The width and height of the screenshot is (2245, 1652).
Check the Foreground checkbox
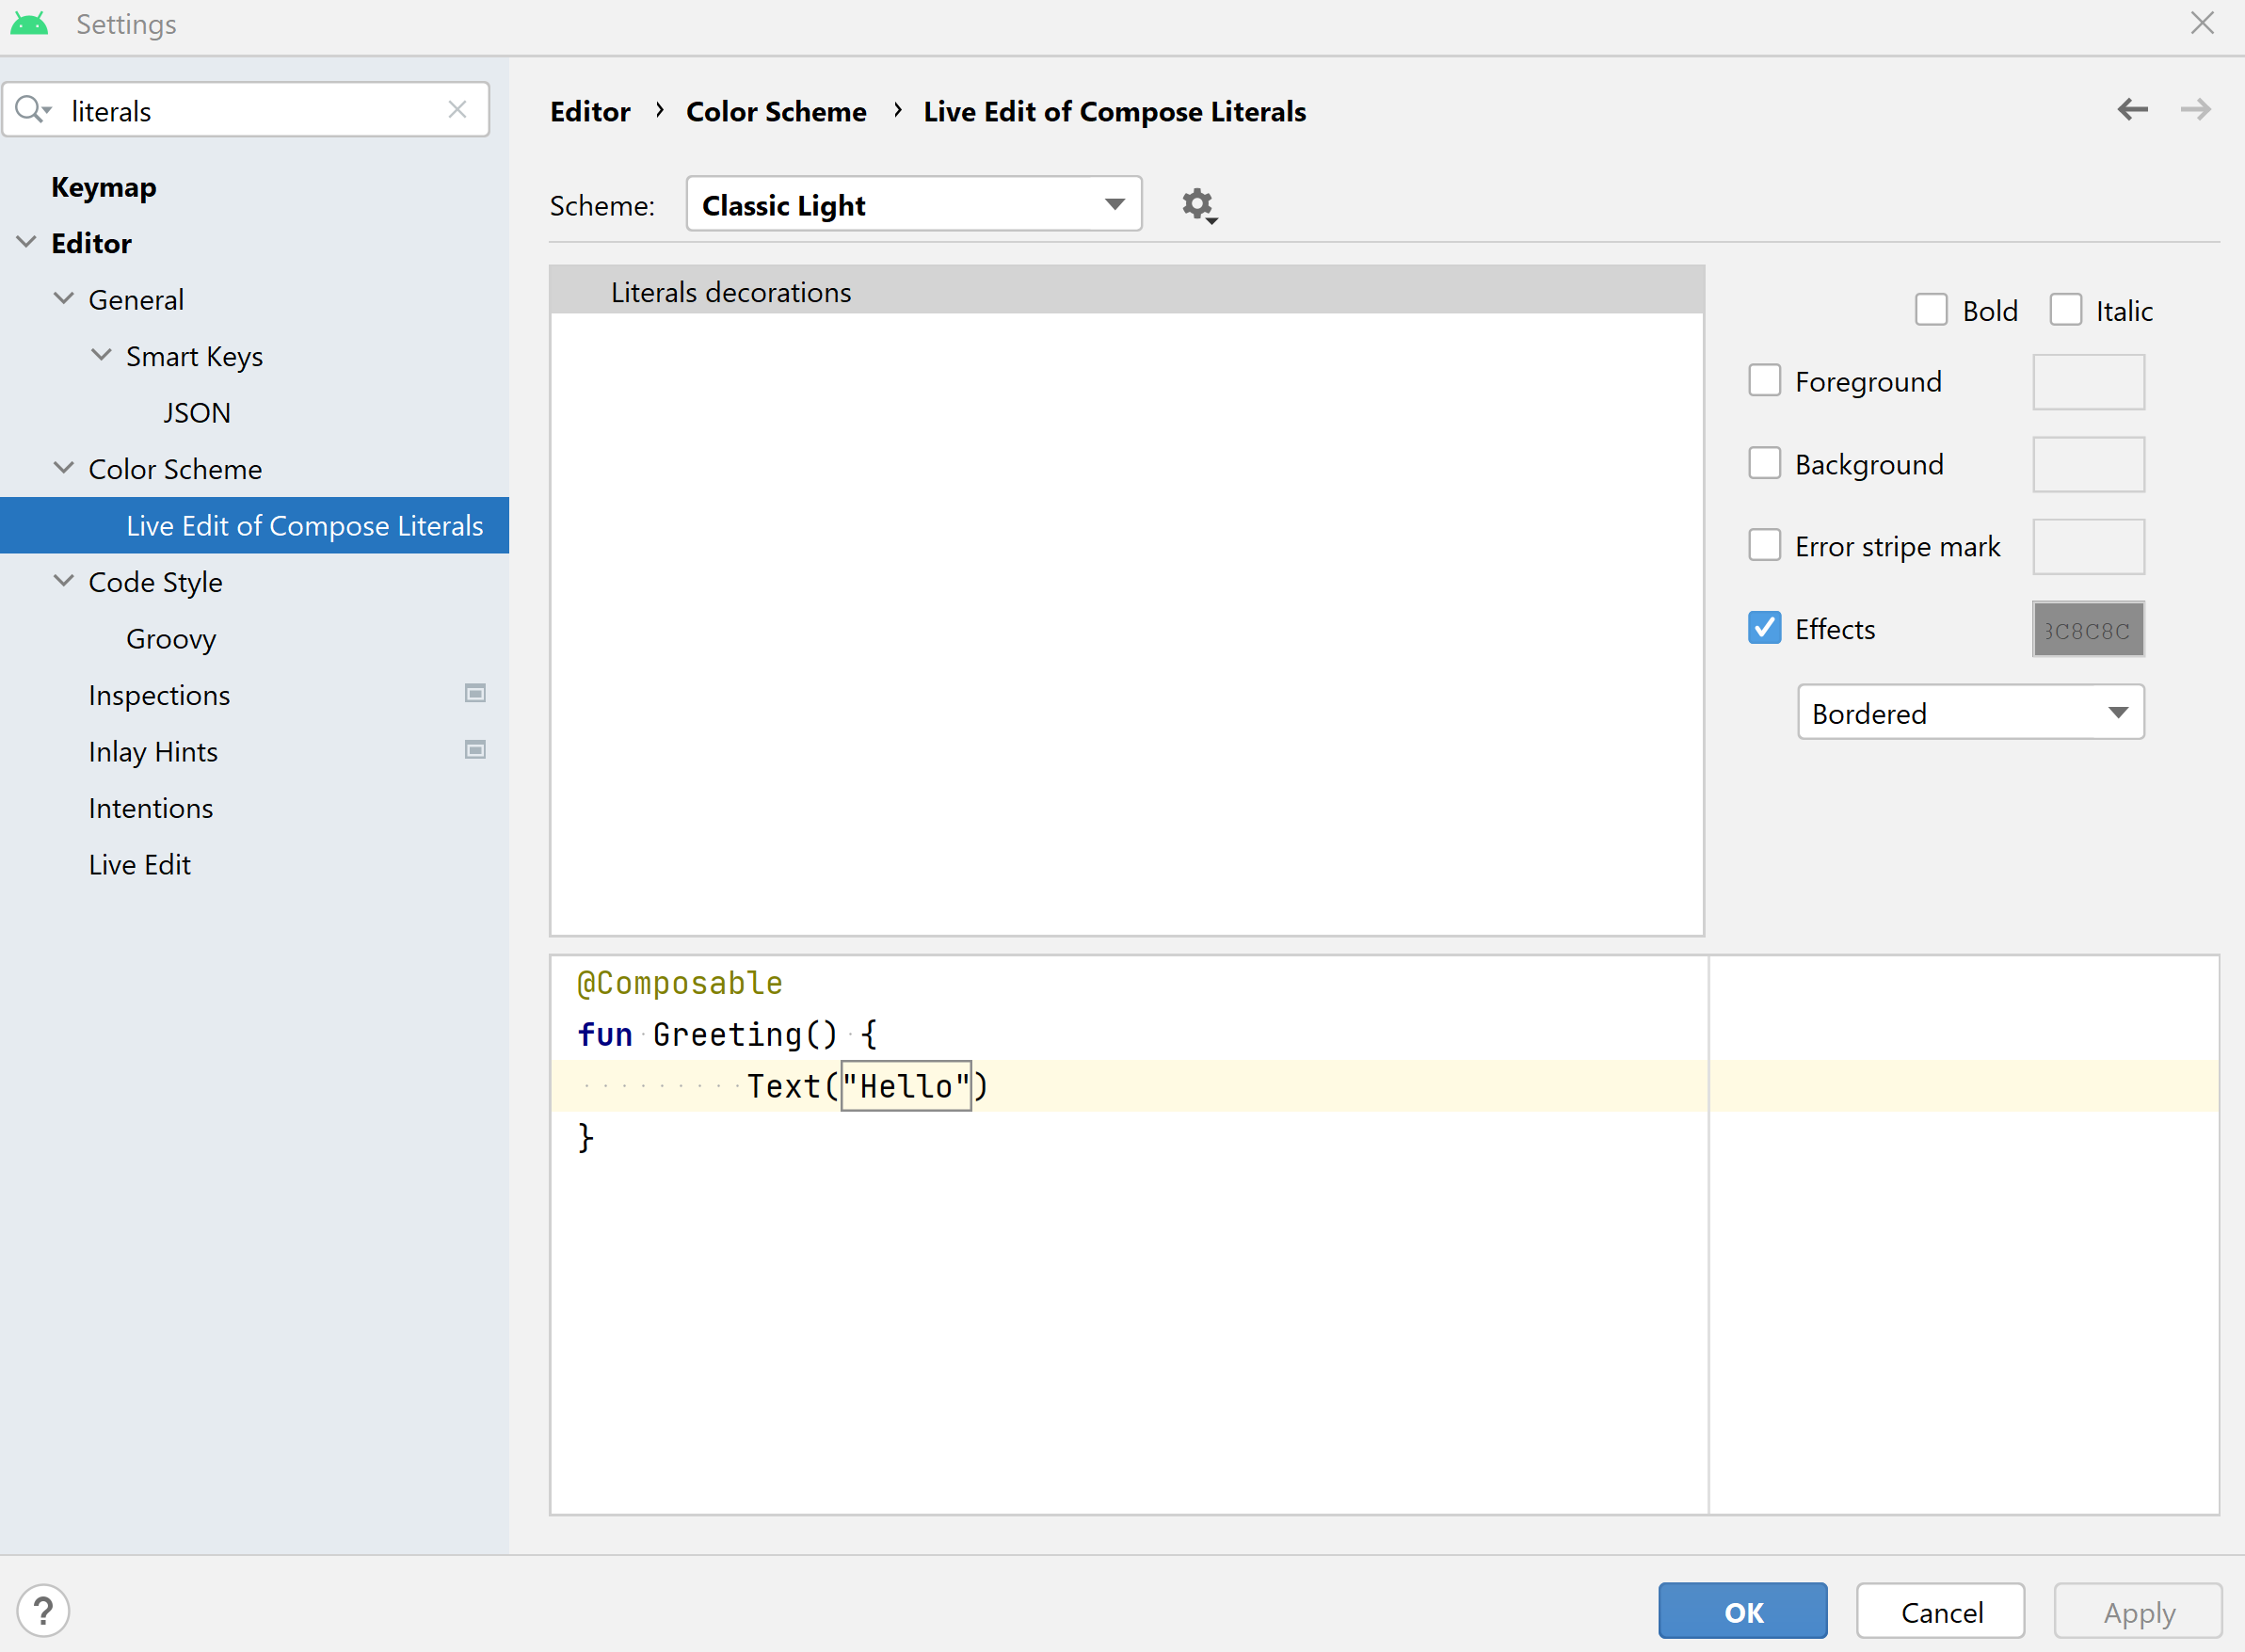(x=1764, y=380)
